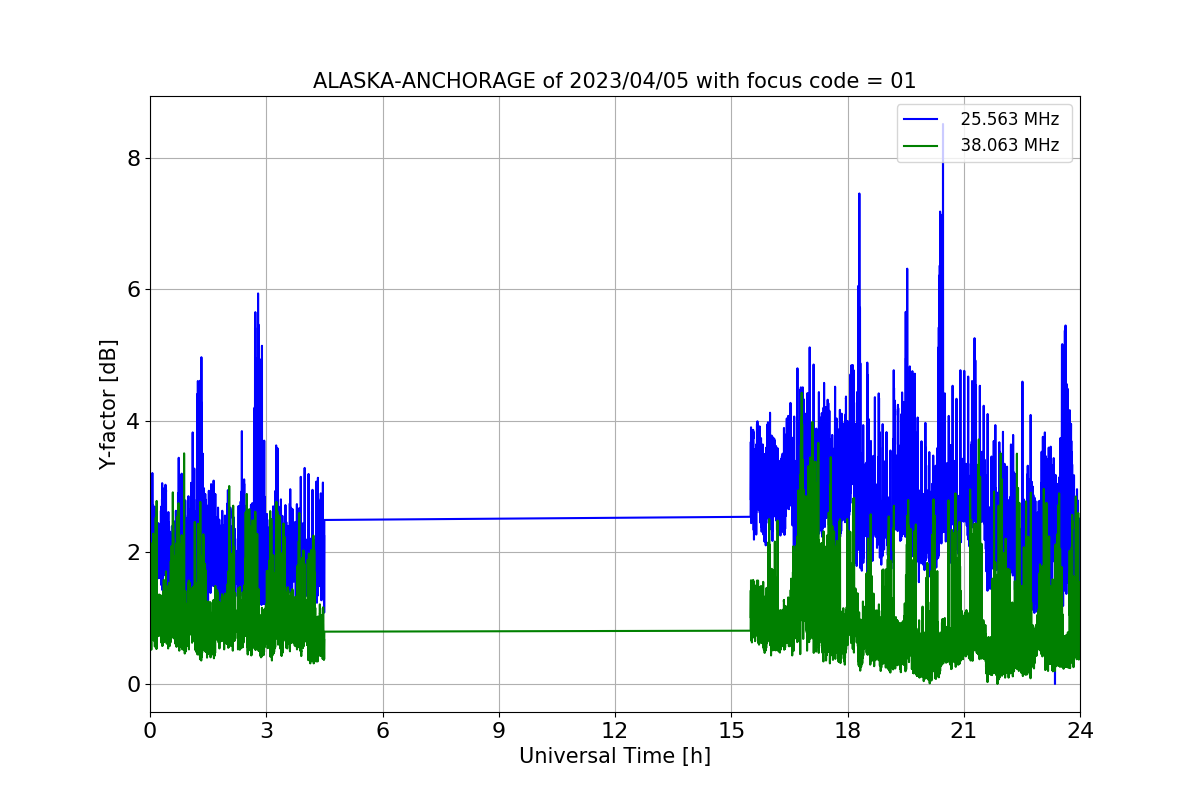Click x-axis tick label 6
Screen dimensions: 1200x800
coord(382,730)
